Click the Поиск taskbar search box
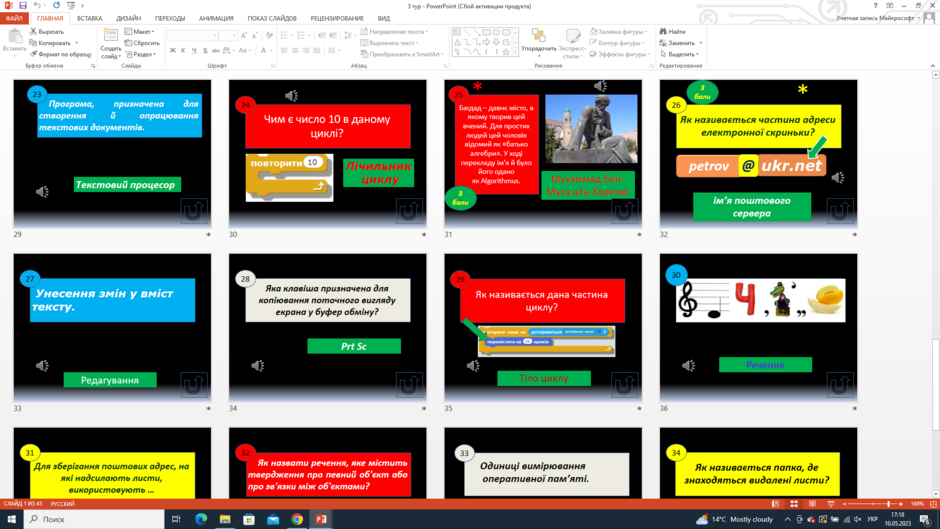Viewport: 940px width, 529px height. pos(94,519)
